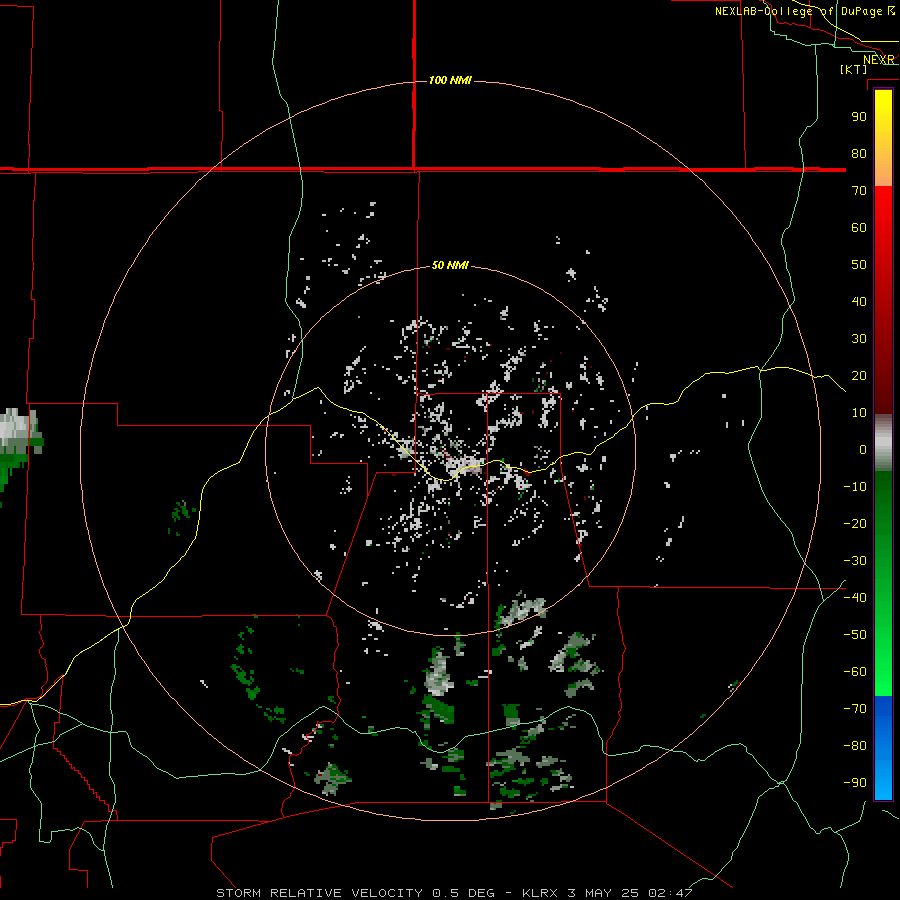Click the -80 scale label
The image size is (900, 900).
(x=855, y=746)
